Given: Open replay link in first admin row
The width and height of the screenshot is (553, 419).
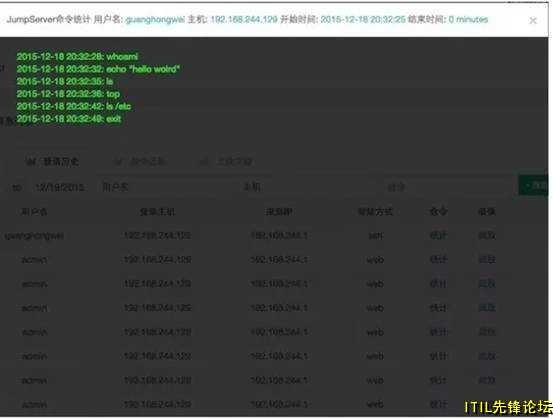Looking at the screenshot, I should 487,260.
